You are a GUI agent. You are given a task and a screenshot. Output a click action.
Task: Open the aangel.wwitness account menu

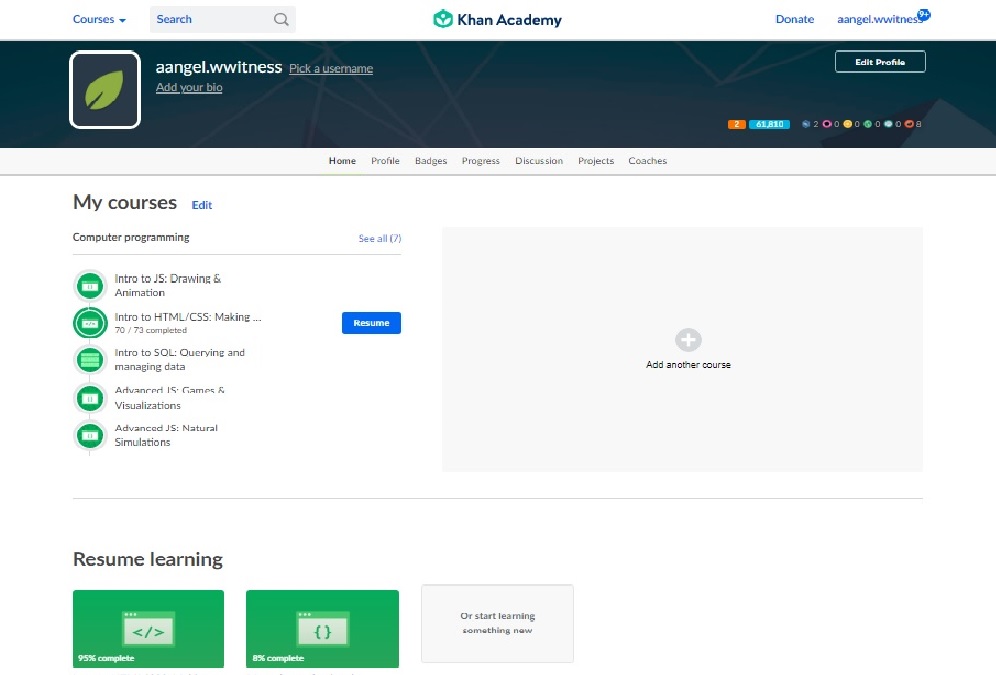click(878, 19)
